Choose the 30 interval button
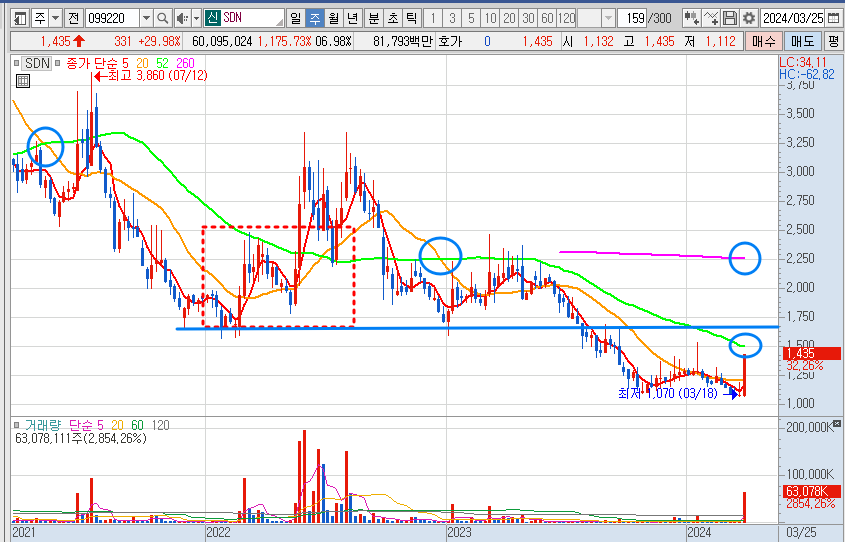The height and width of the screenshot is (542, 845). coord(528,18)
